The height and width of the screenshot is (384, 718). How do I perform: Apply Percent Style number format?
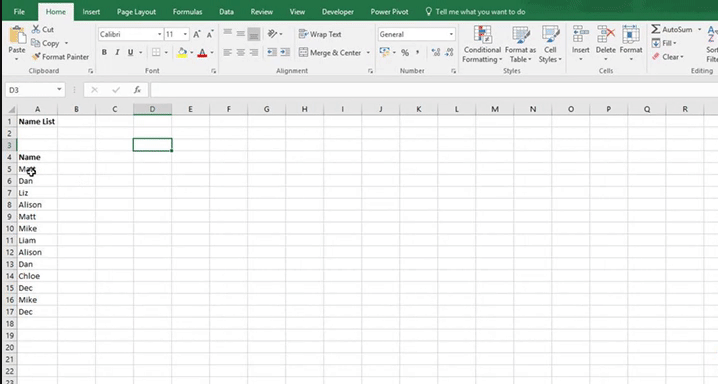(x=405, y=53)
